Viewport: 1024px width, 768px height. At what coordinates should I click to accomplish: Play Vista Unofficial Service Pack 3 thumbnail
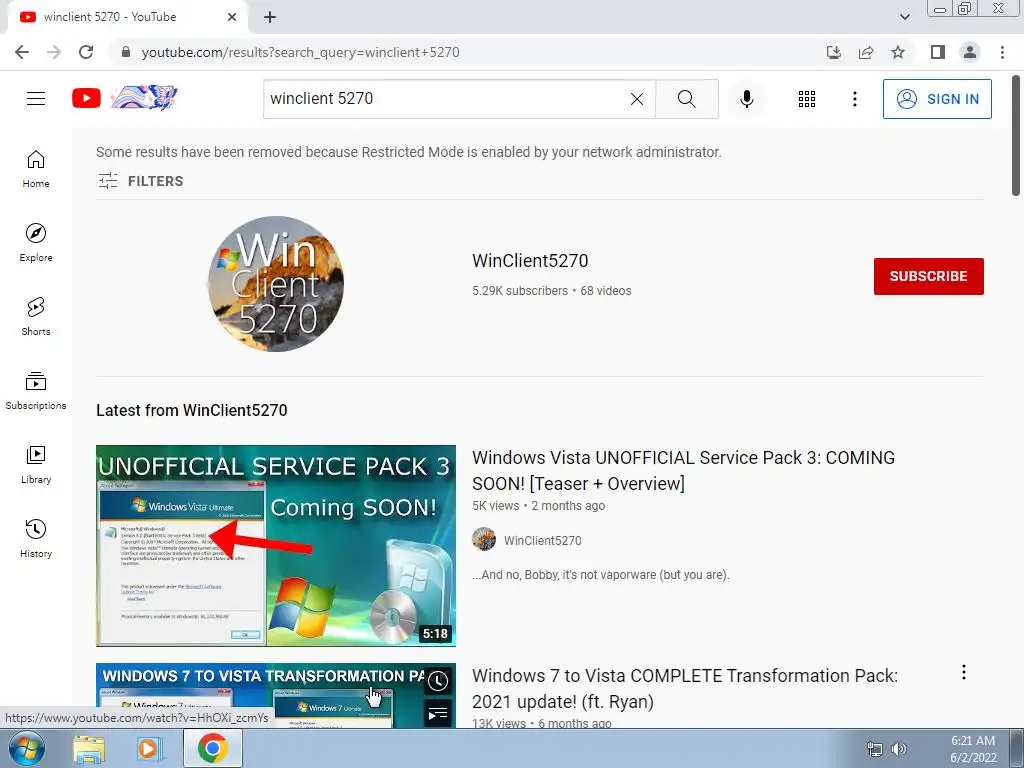276,546
